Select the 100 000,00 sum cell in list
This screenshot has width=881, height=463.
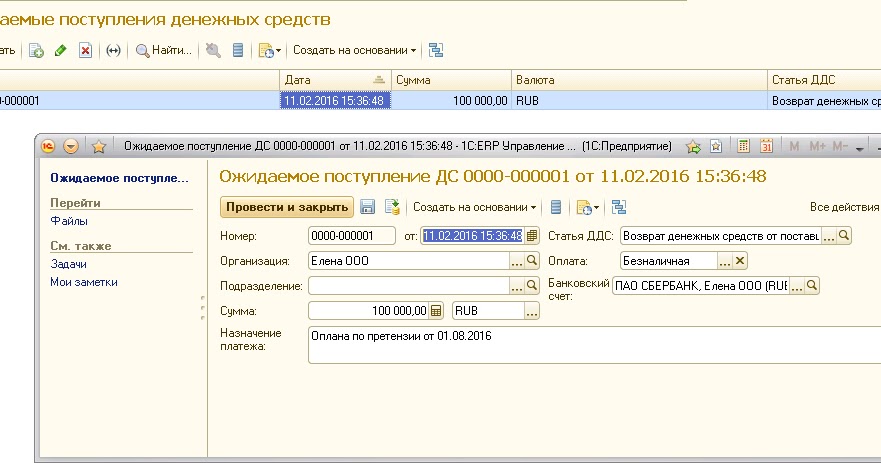click(451, 101)
